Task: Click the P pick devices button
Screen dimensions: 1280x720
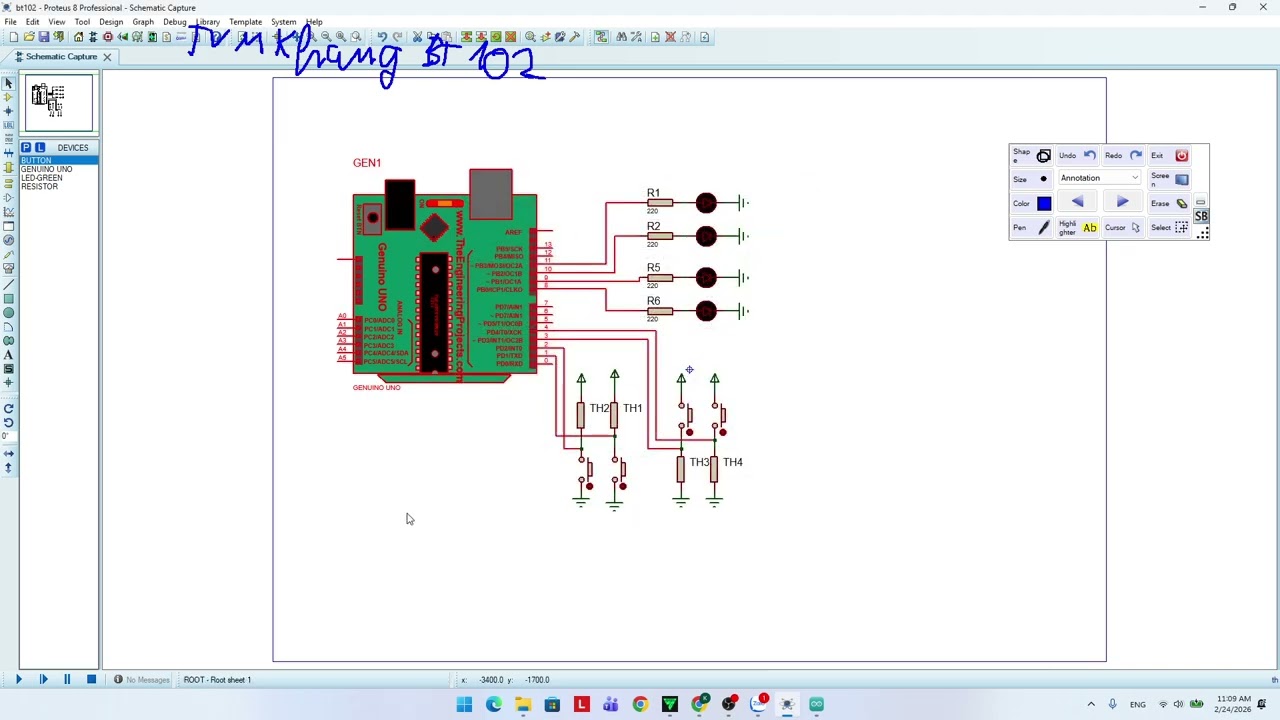Action: (x=26, y=148)
